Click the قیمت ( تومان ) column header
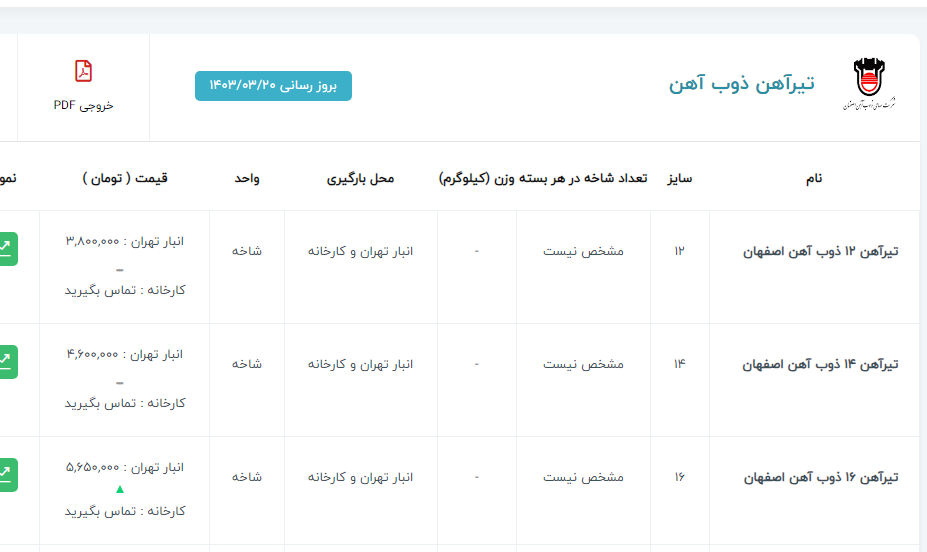The height and width of the screenshot is (552, 927). 125,178
